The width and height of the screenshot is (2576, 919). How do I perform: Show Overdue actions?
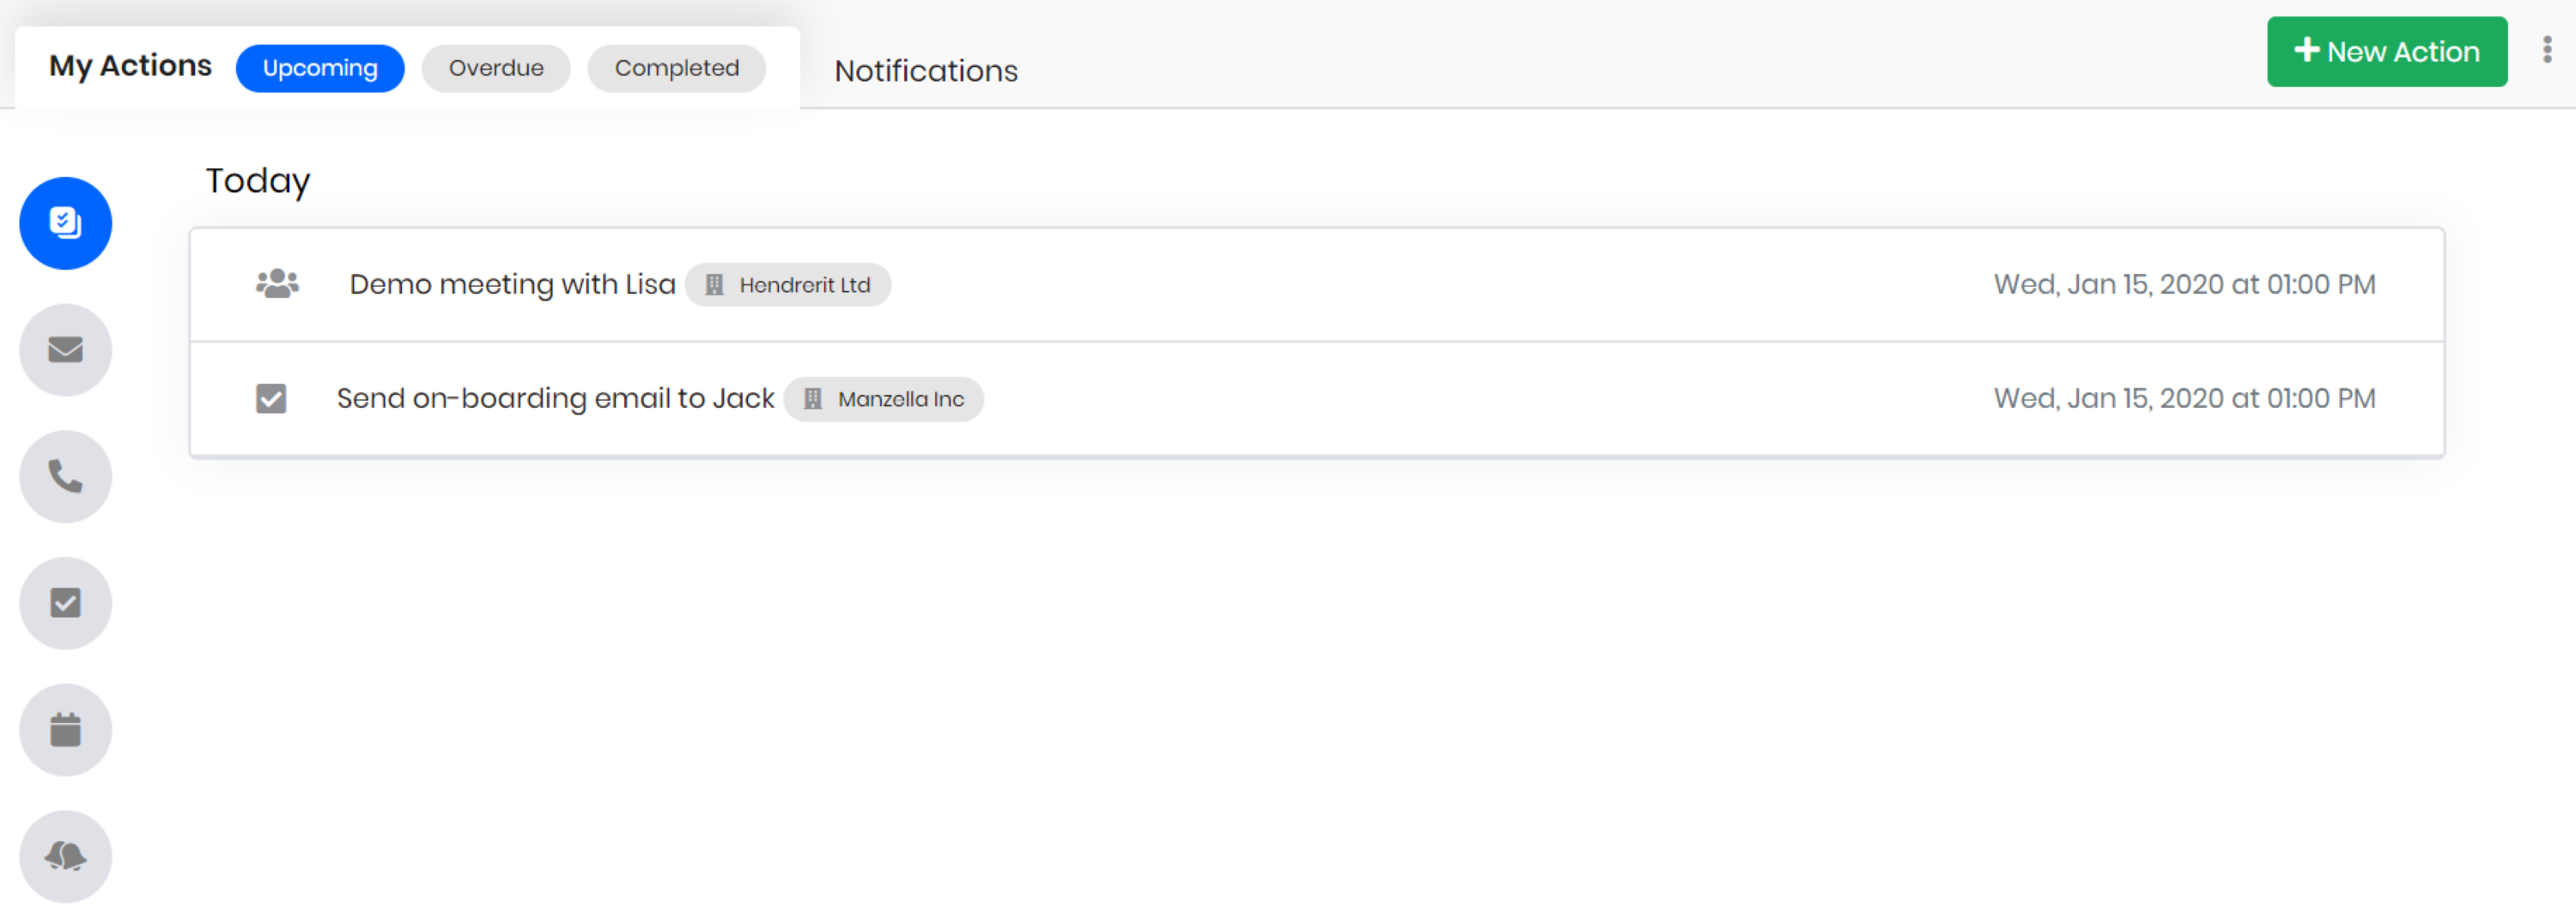(x=496, y=68)
